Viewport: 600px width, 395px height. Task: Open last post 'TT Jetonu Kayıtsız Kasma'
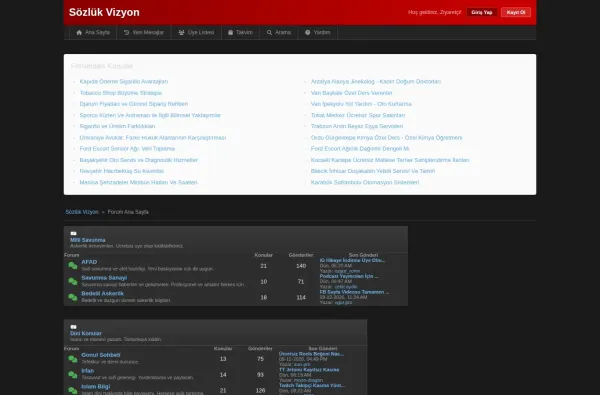309,370
